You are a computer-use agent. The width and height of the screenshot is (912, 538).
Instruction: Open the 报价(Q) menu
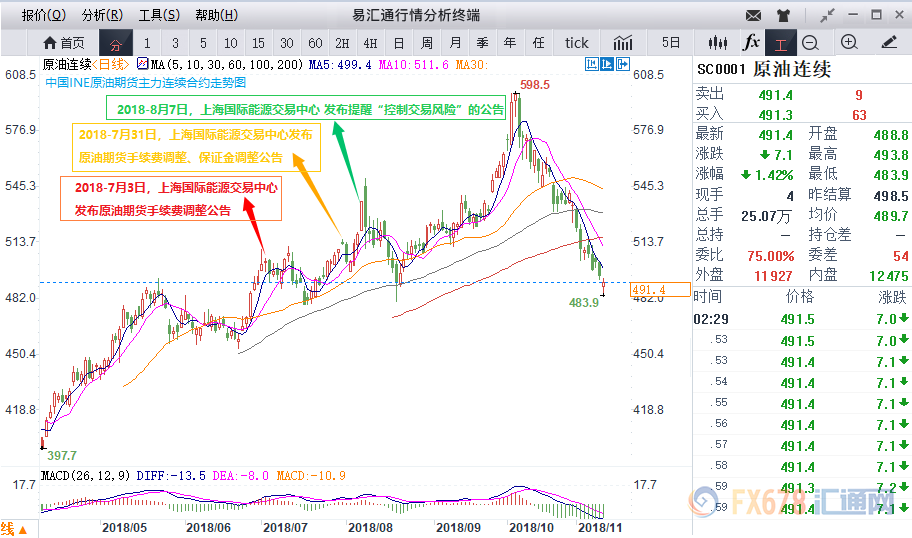coord(43,15)
